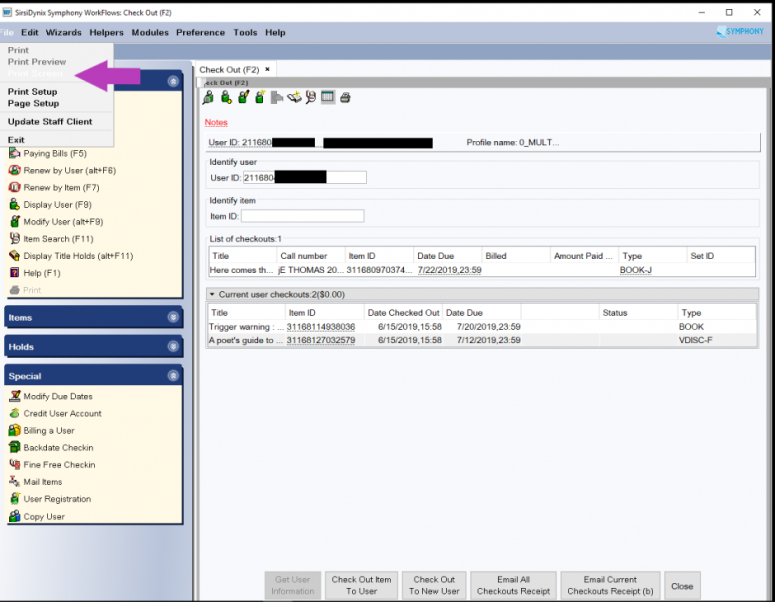The width and height of the screenshot is (775, 602).
Task: Open the Help menu in menu bar
Action: coord(275,33)
